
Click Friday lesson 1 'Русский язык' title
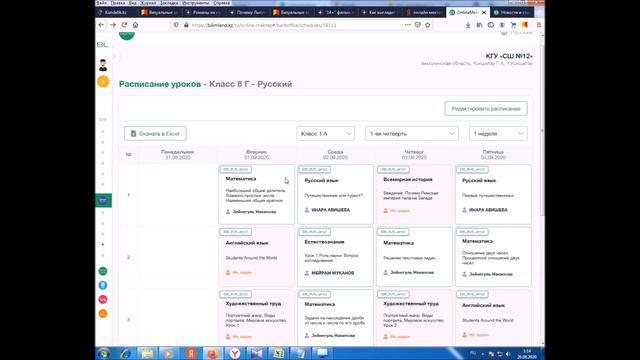tap(479, 180)
